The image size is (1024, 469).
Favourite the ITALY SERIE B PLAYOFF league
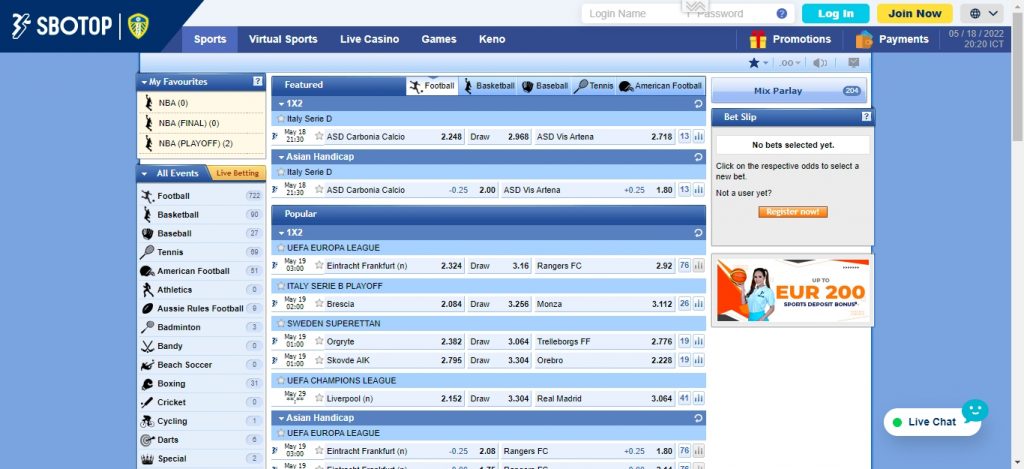tap(281, 286)
